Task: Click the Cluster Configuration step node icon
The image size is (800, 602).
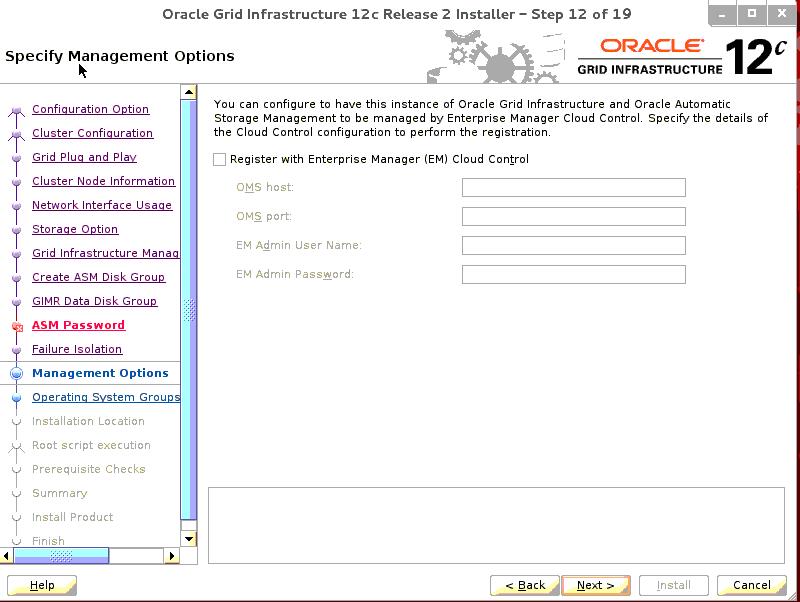Action: [x=16, y=134]
